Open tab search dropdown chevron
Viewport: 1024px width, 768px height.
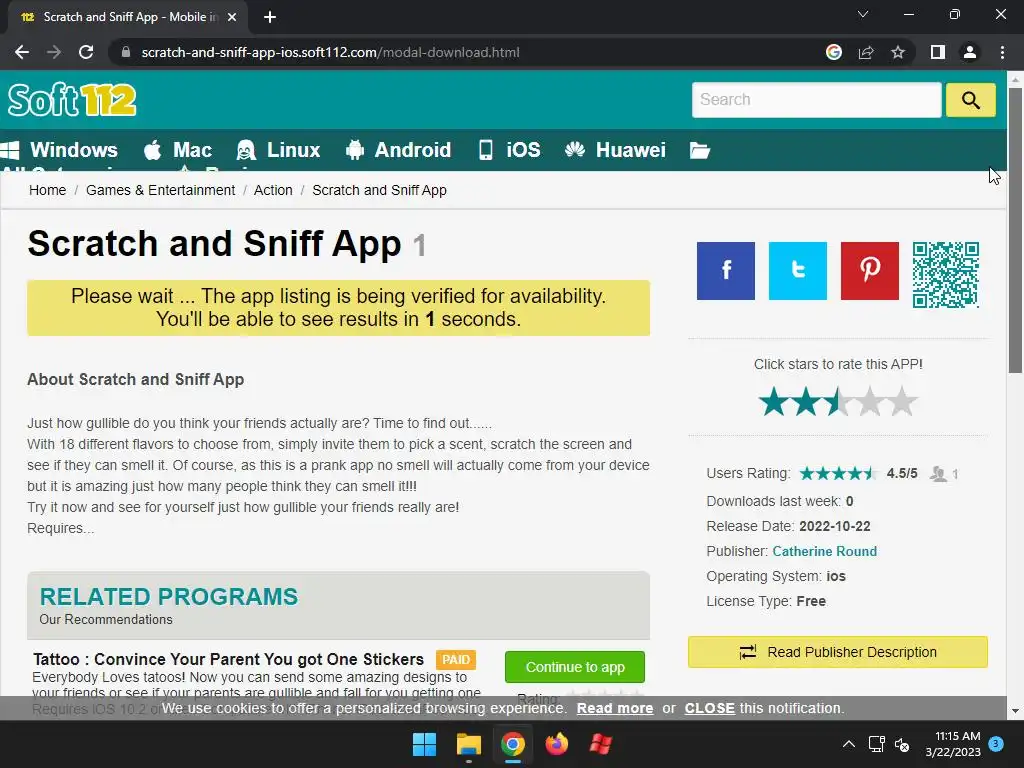[x=863, y=14]
